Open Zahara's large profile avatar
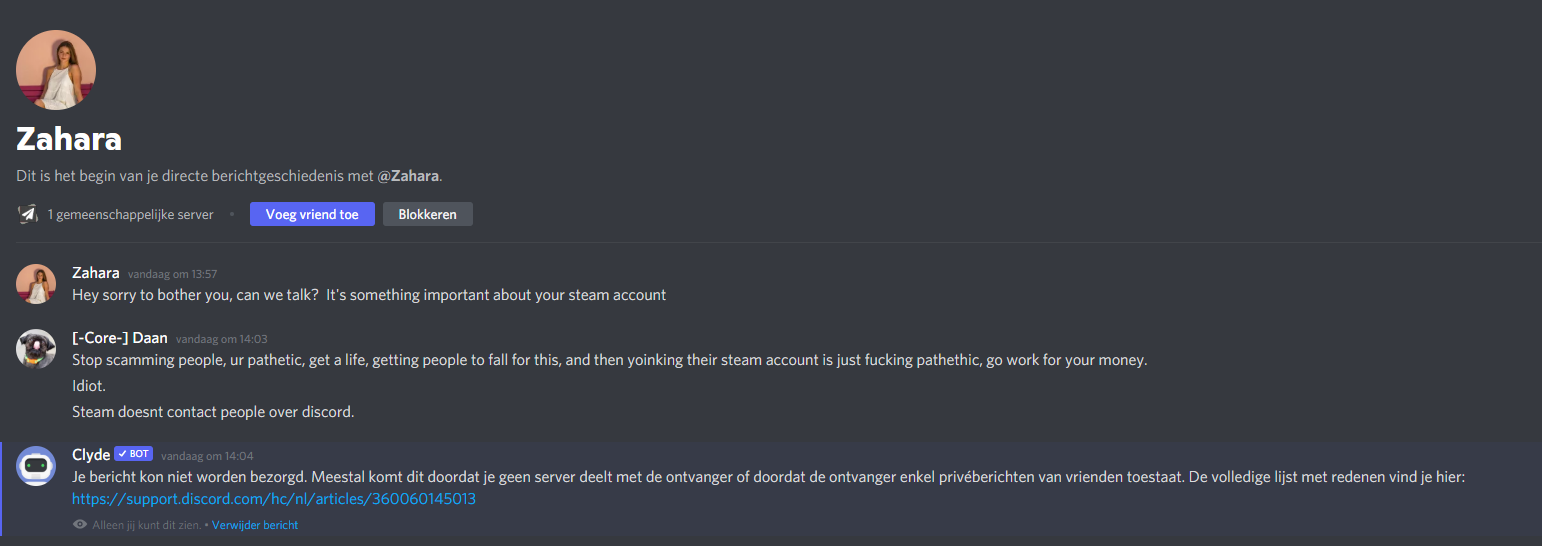 (56, 69)
